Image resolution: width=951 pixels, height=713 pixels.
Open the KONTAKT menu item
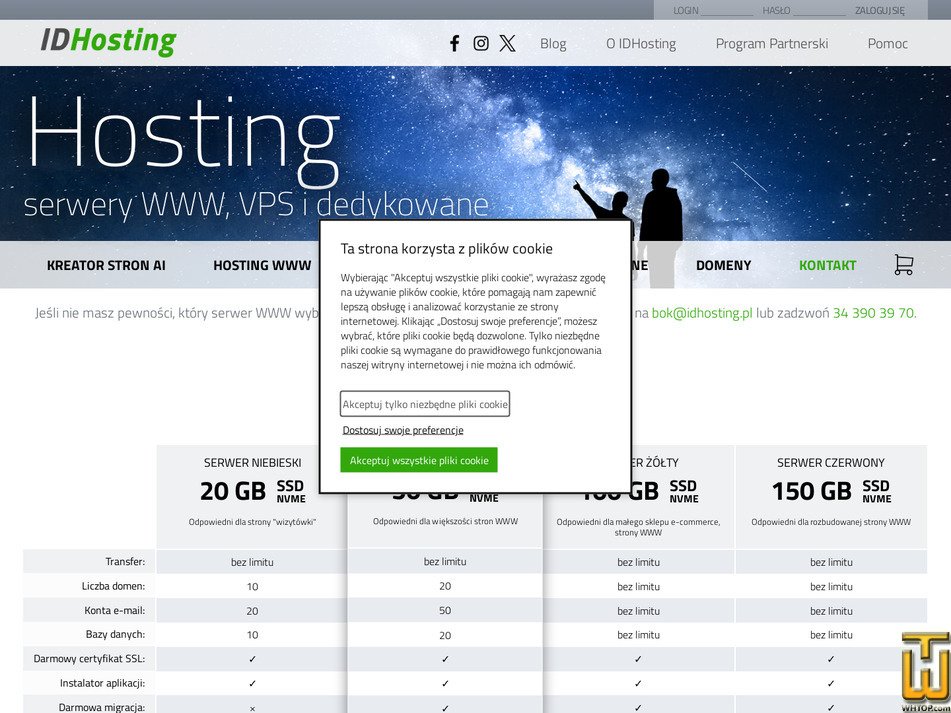[827, 266]
